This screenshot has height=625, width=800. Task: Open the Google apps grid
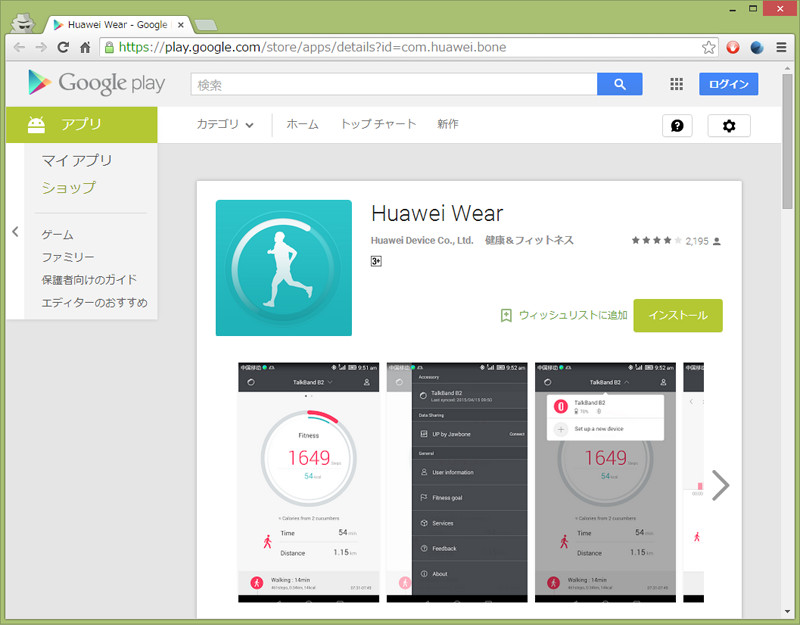677,84
